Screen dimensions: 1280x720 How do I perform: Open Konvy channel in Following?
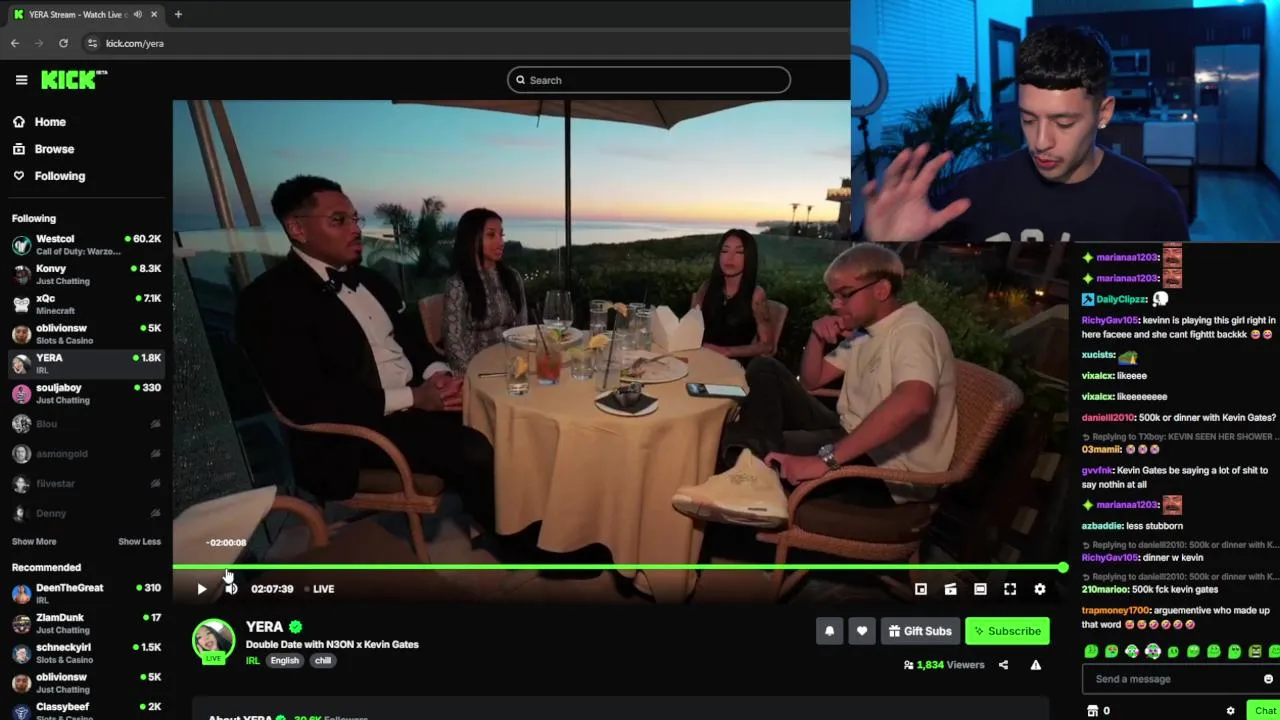click(x=86, y=275)
